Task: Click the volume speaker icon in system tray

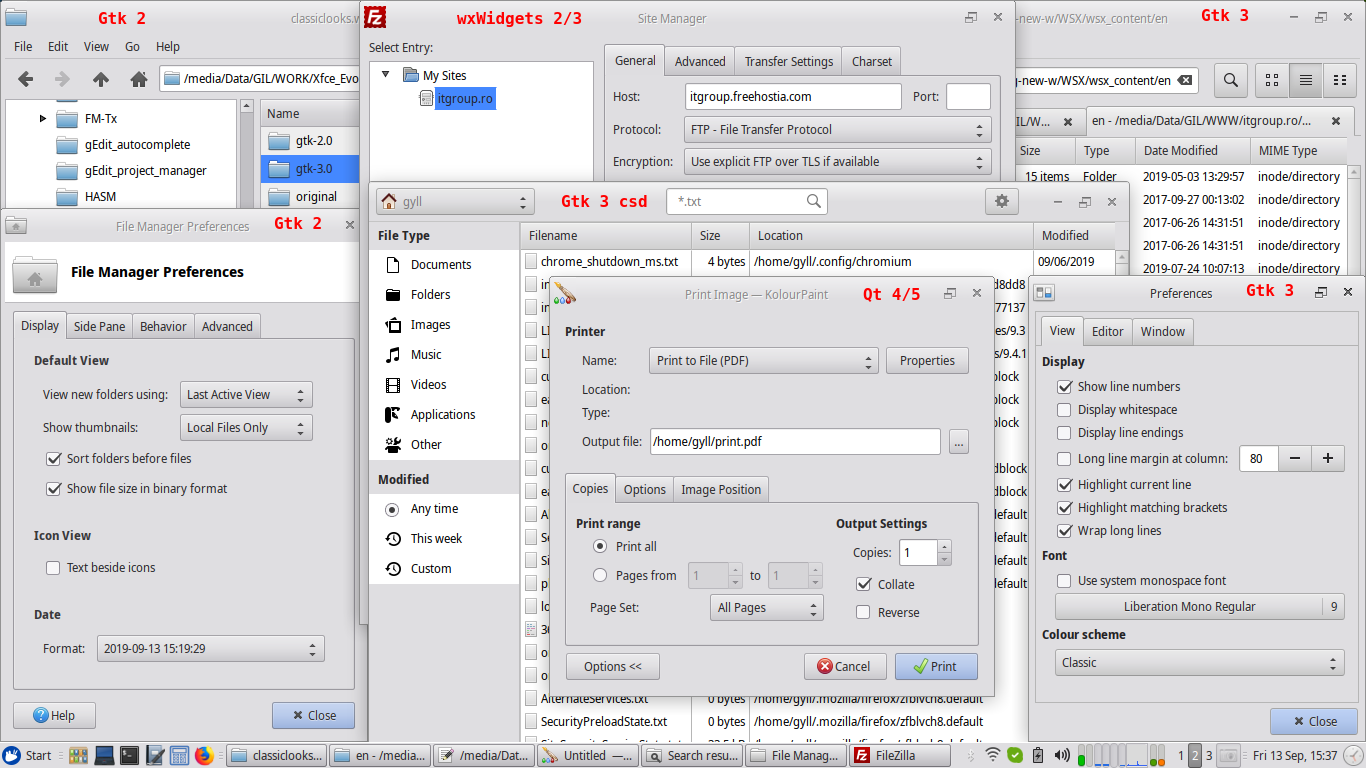Action: [x=1060, y=755]
